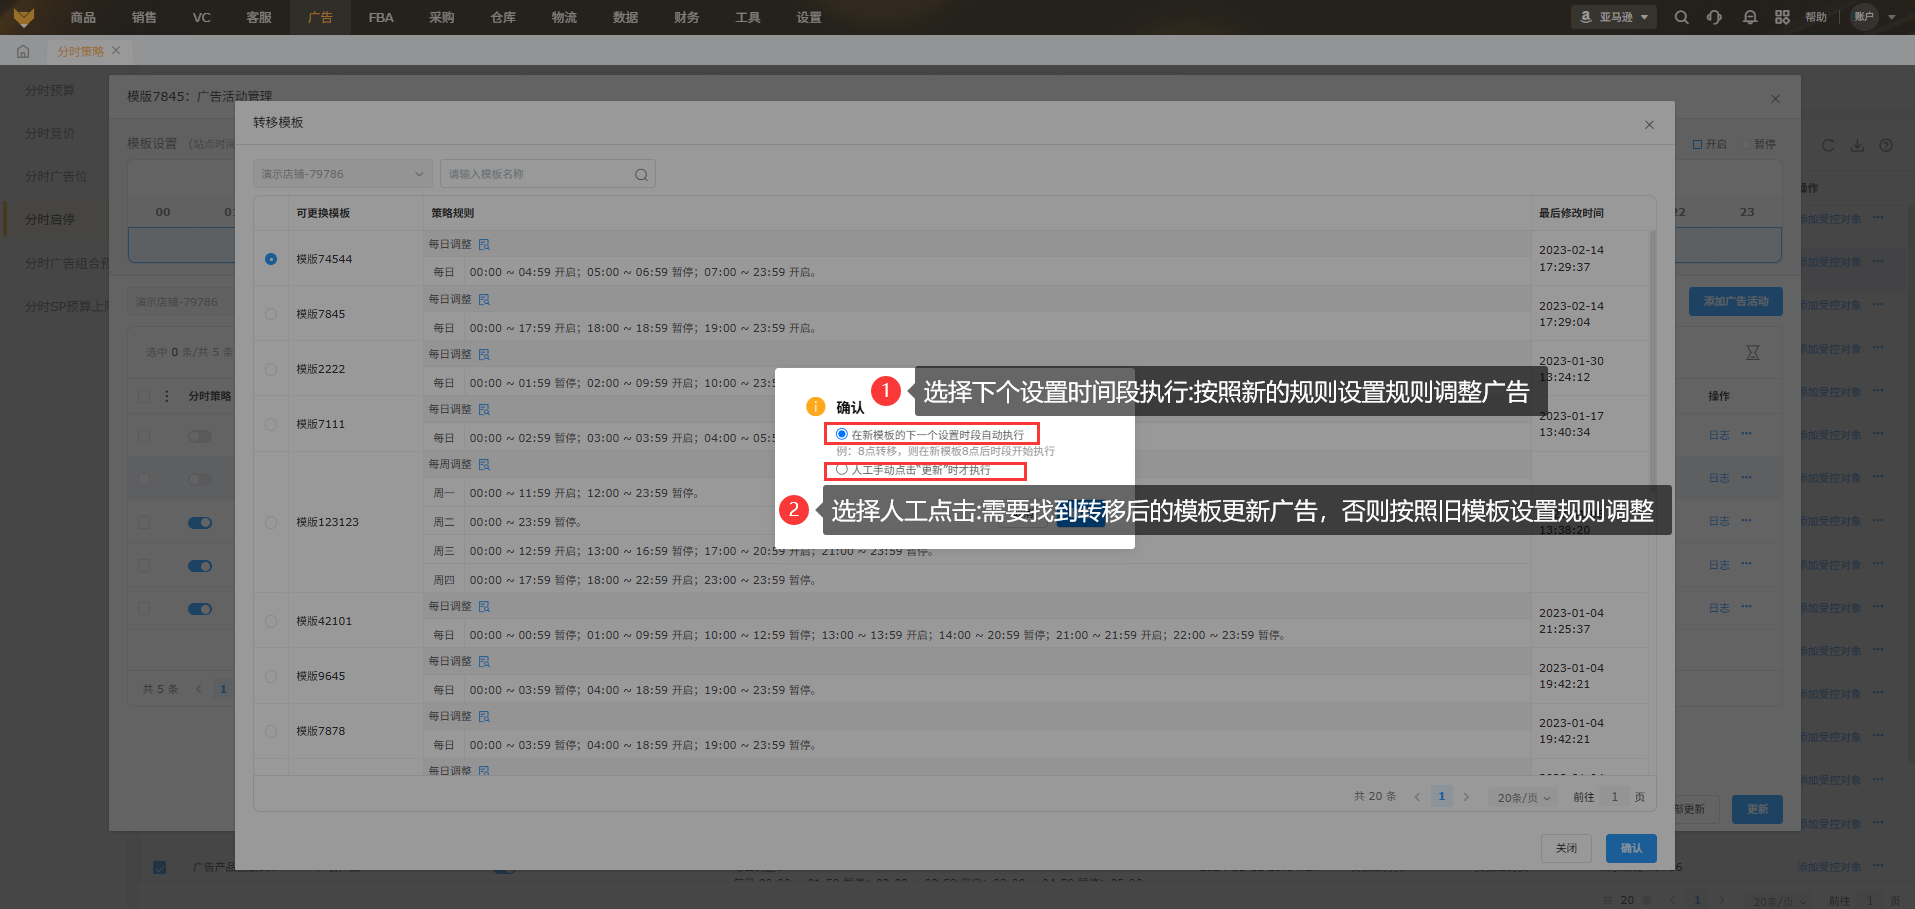Open the 演示店铺-79786 dropdown in 转移模板
The image size is (1915, 909).
(343, 174)
